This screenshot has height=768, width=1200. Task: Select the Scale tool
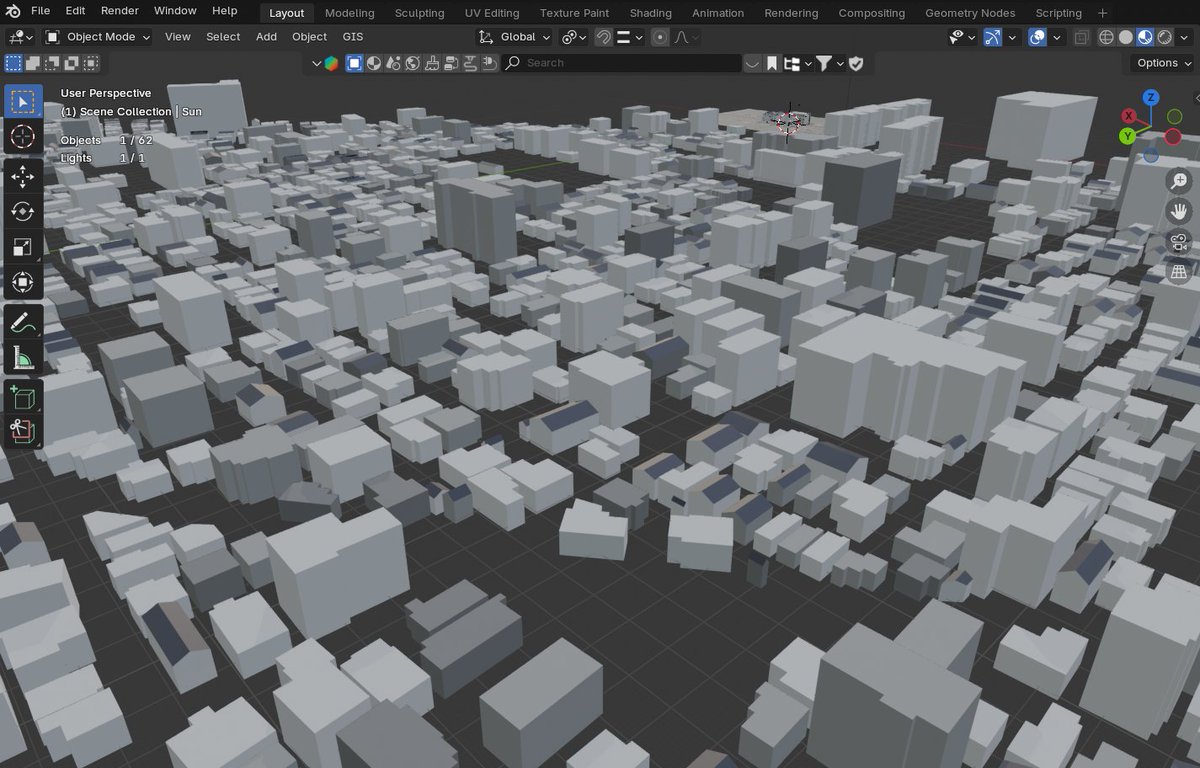click(x=23, y=247)
